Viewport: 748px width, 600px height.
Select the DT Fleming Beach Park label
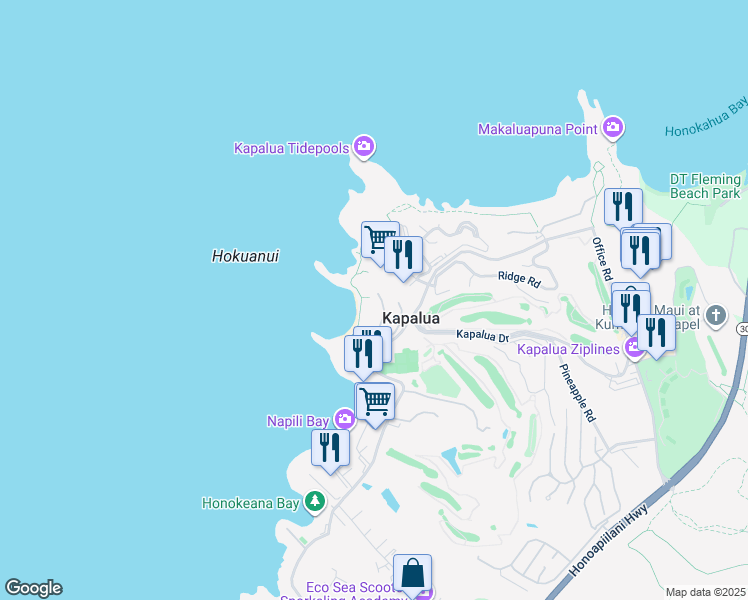click(x=705, y=186)
